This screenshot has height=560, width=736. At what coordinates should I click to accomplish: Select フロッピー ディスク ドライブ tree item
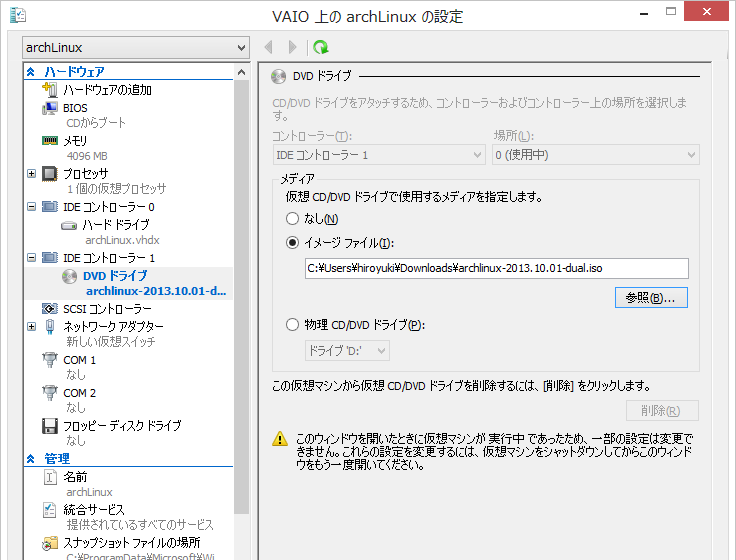[122, 426]
